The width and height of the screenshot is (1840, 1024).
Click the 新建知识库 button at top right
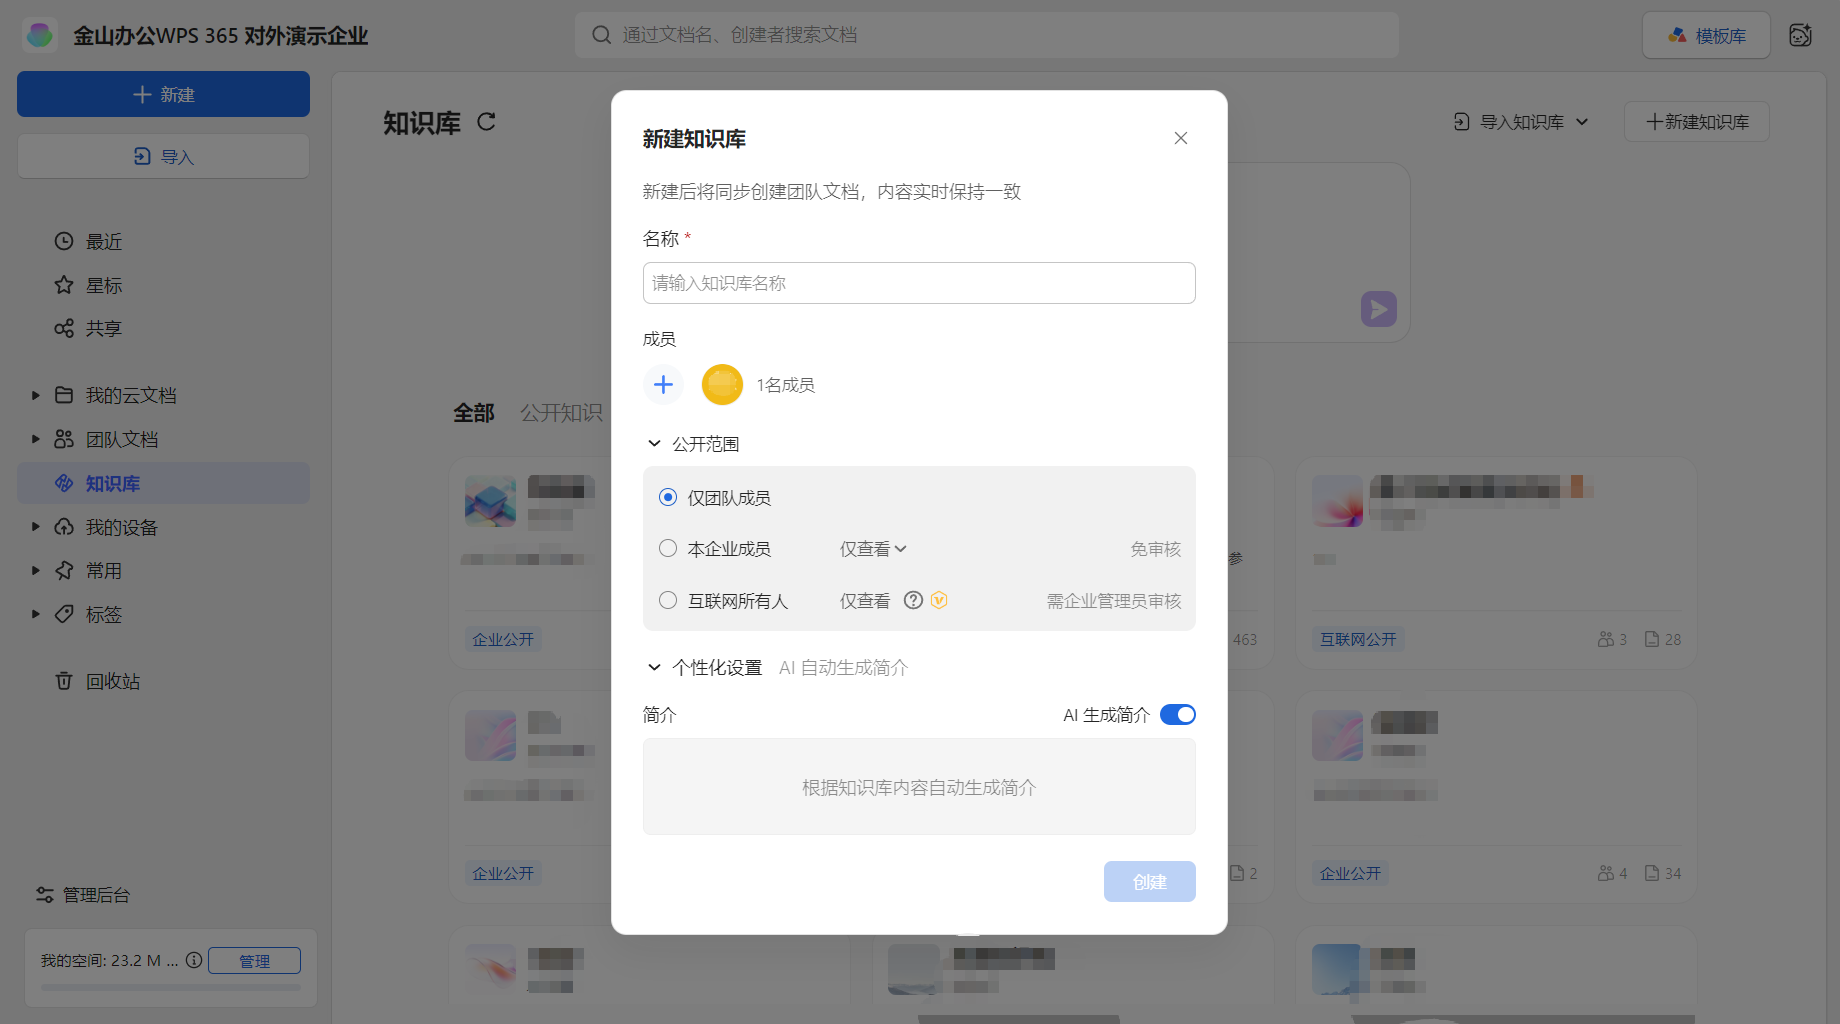point(1696,122)
